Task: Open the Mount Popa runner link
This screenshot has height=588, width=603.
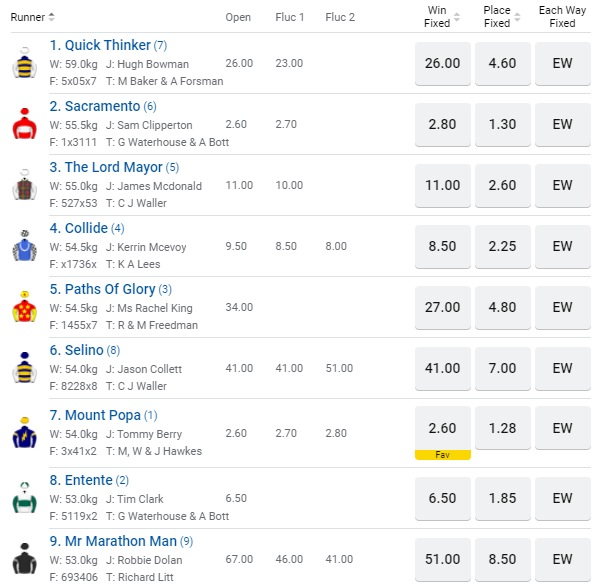Action: (x=103, y=415)
